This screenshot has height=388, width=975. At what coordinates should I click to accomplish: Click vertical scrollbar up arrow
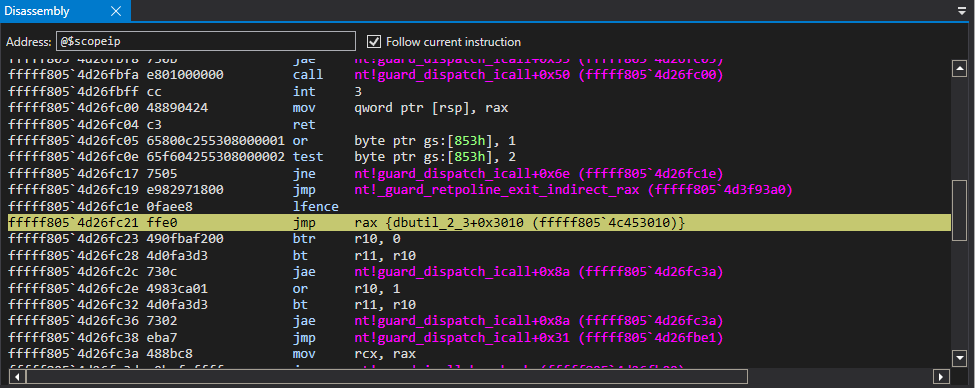959,68
